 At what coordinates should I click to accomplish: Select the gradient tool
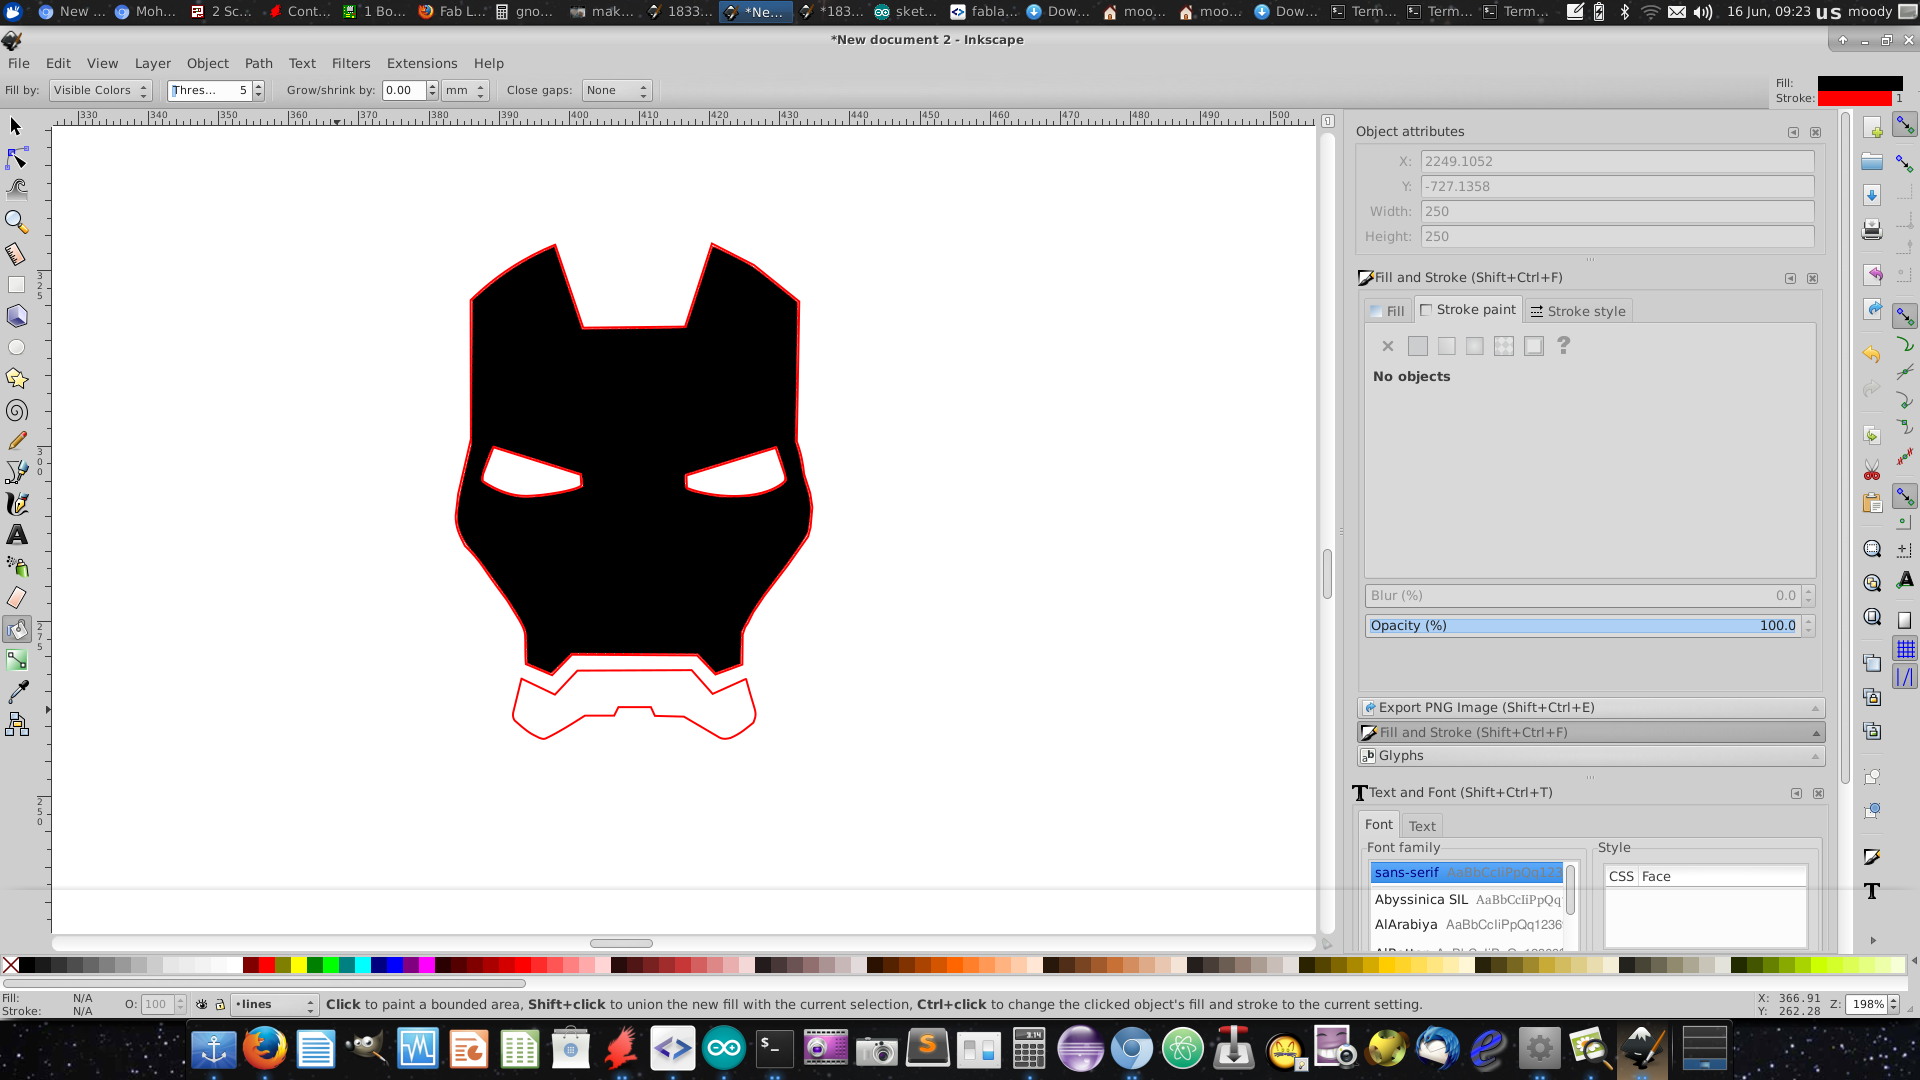16,660
